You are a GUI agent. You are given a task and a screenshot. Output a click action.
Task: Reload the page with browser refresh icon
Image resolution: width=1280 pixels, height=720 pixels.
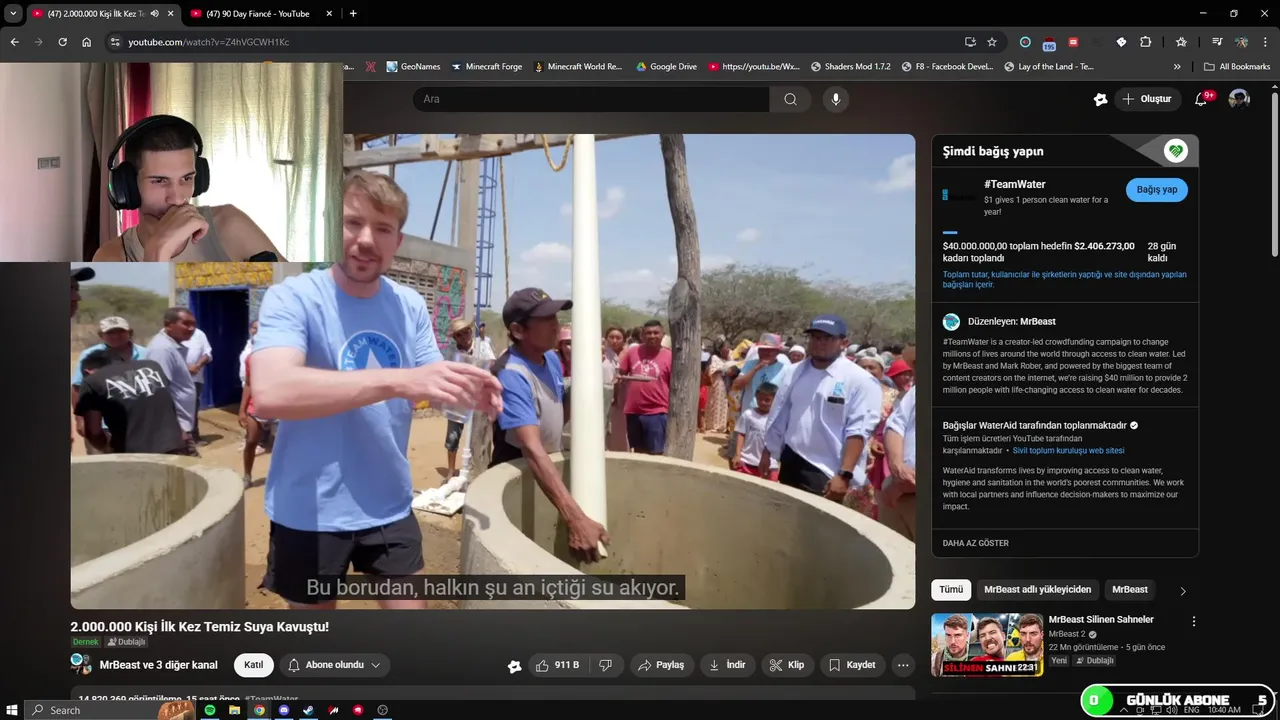(x=62, y=42)
